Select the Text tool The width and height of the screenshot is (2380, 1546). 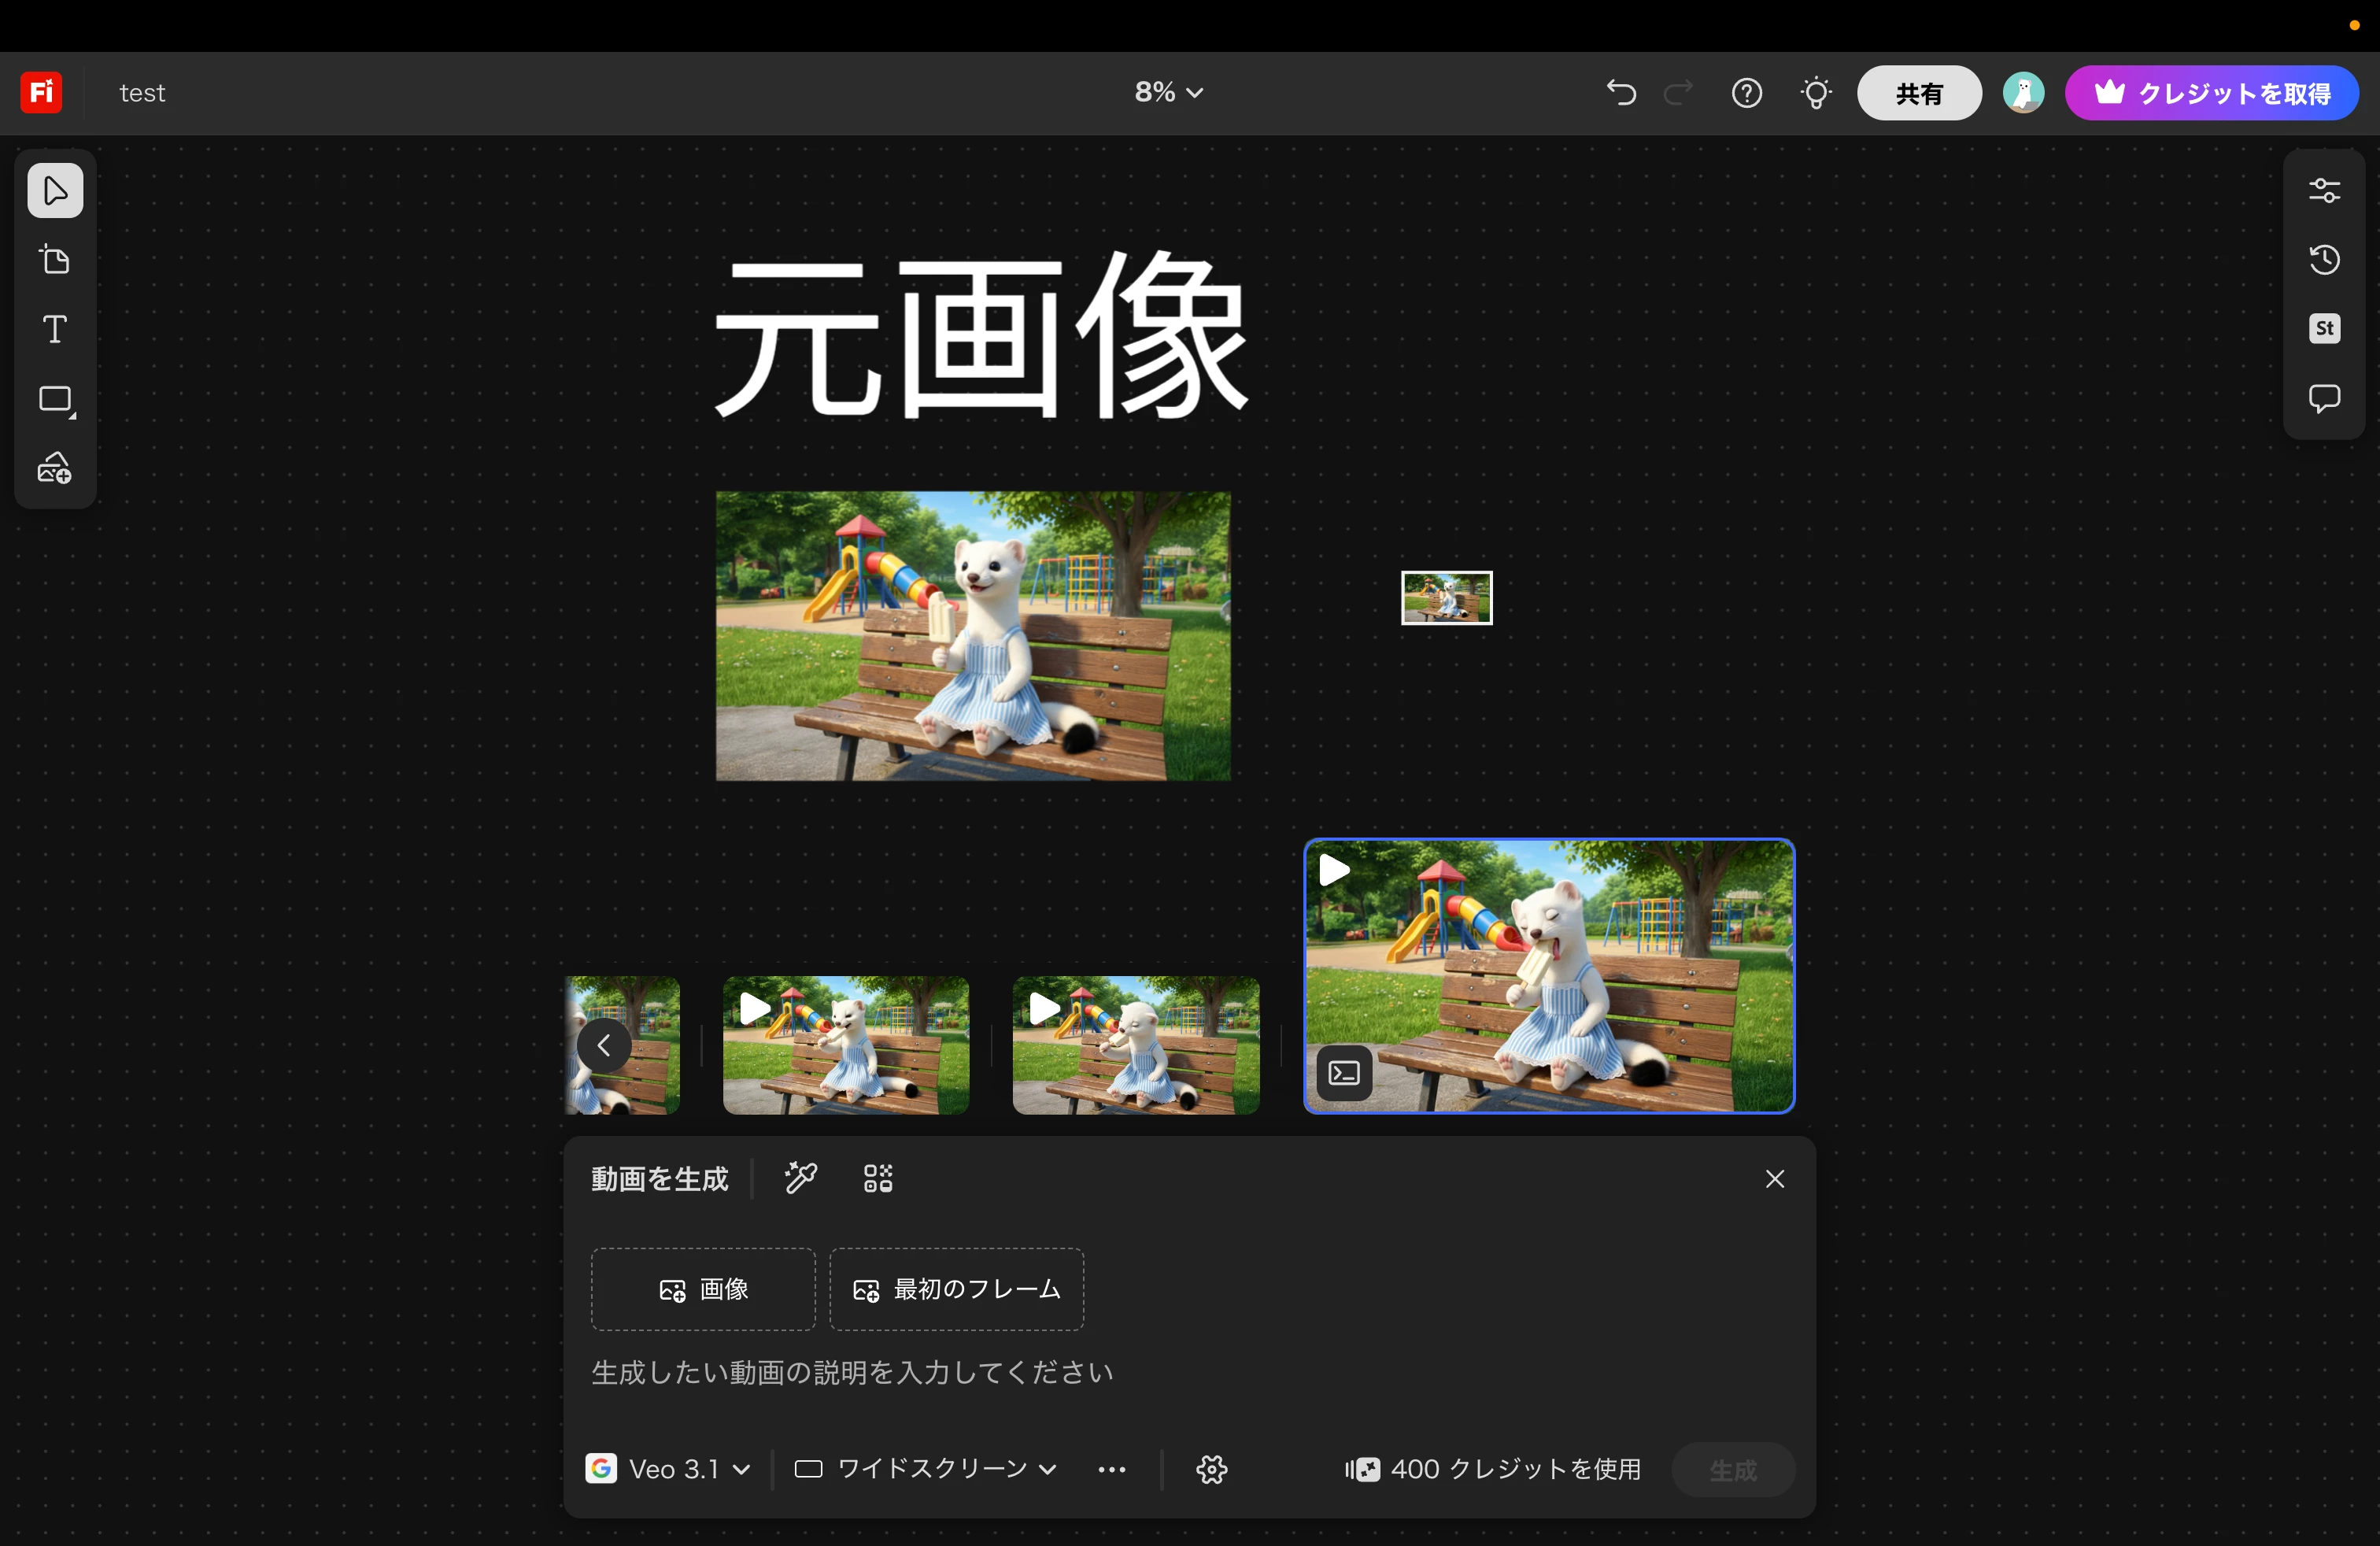[x=55, y=329]
